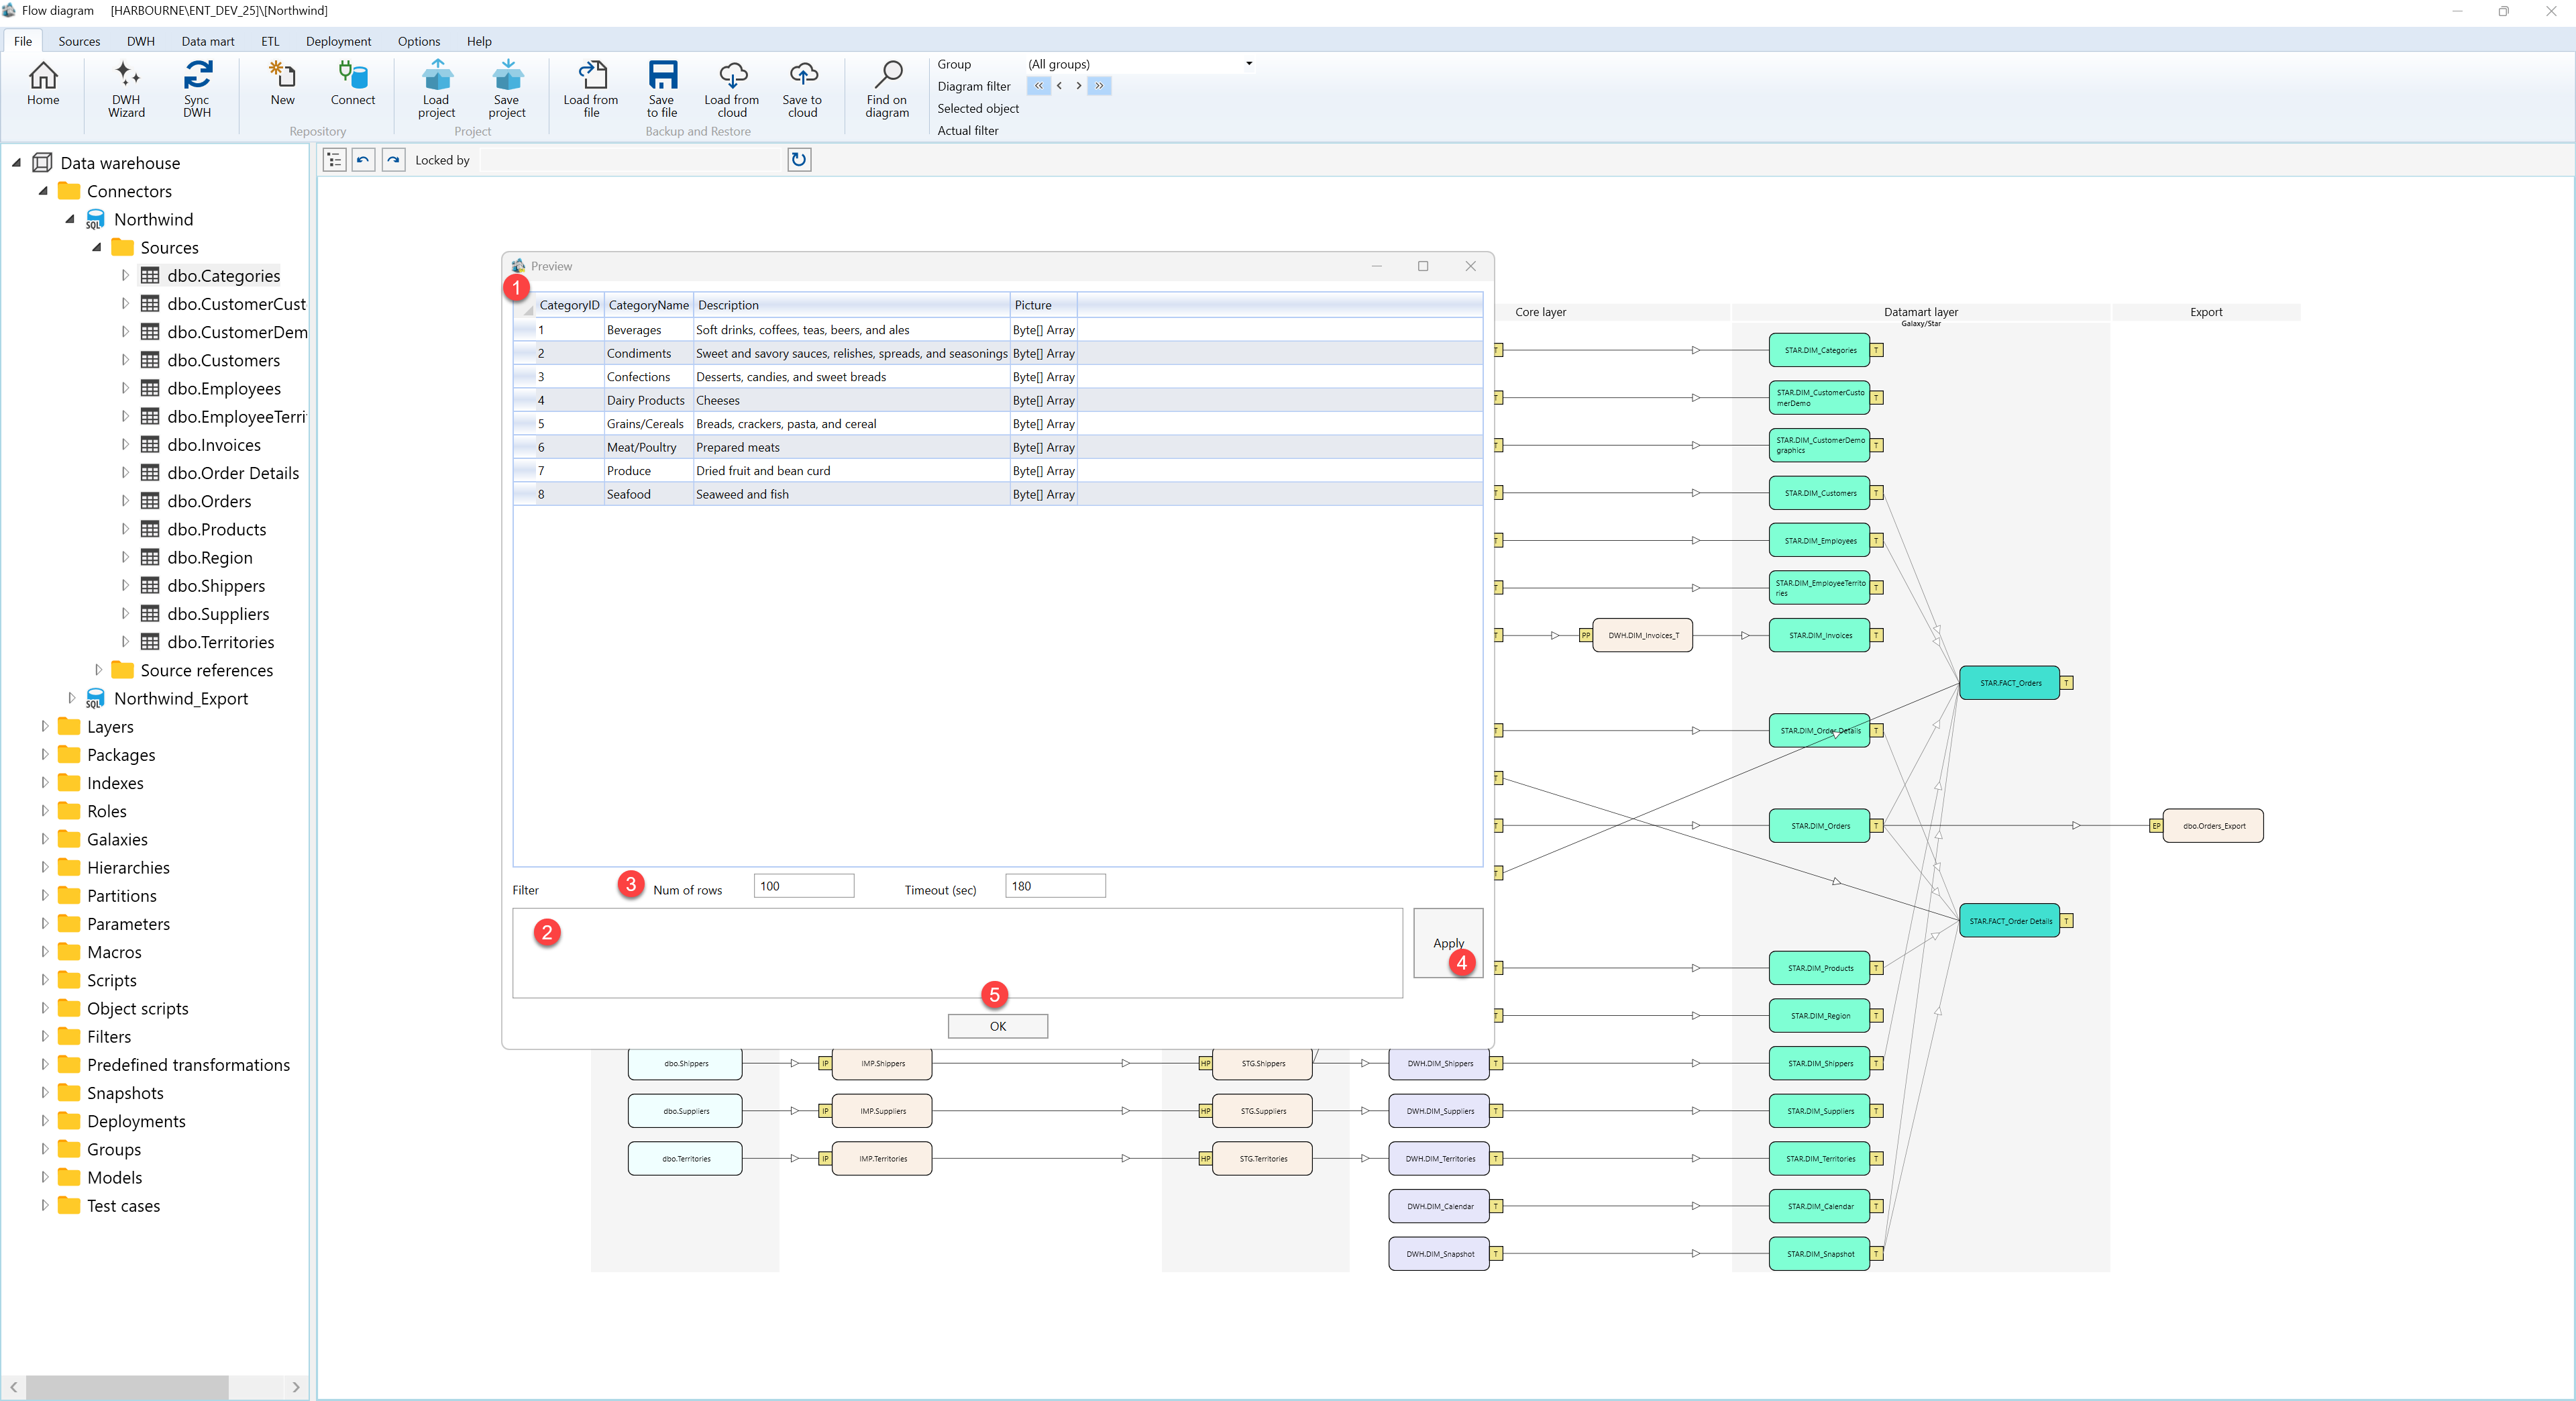Screen dimensions: 2576x1401
Task: Select the Beverages cell in Preview grid
Action: coord(648,330)
